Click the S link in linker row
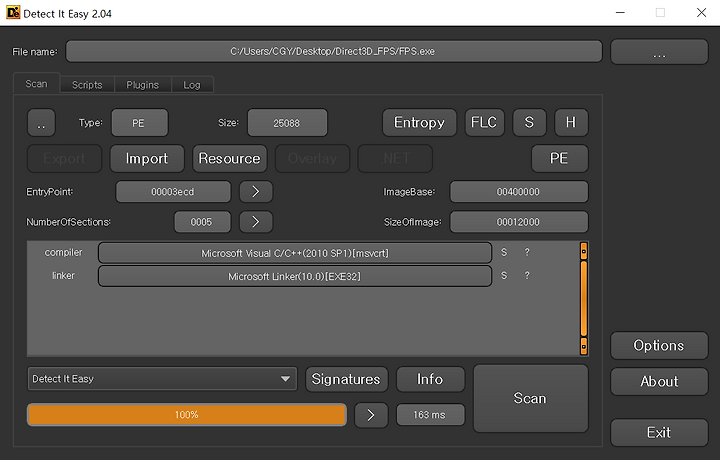 click(504, 275)
